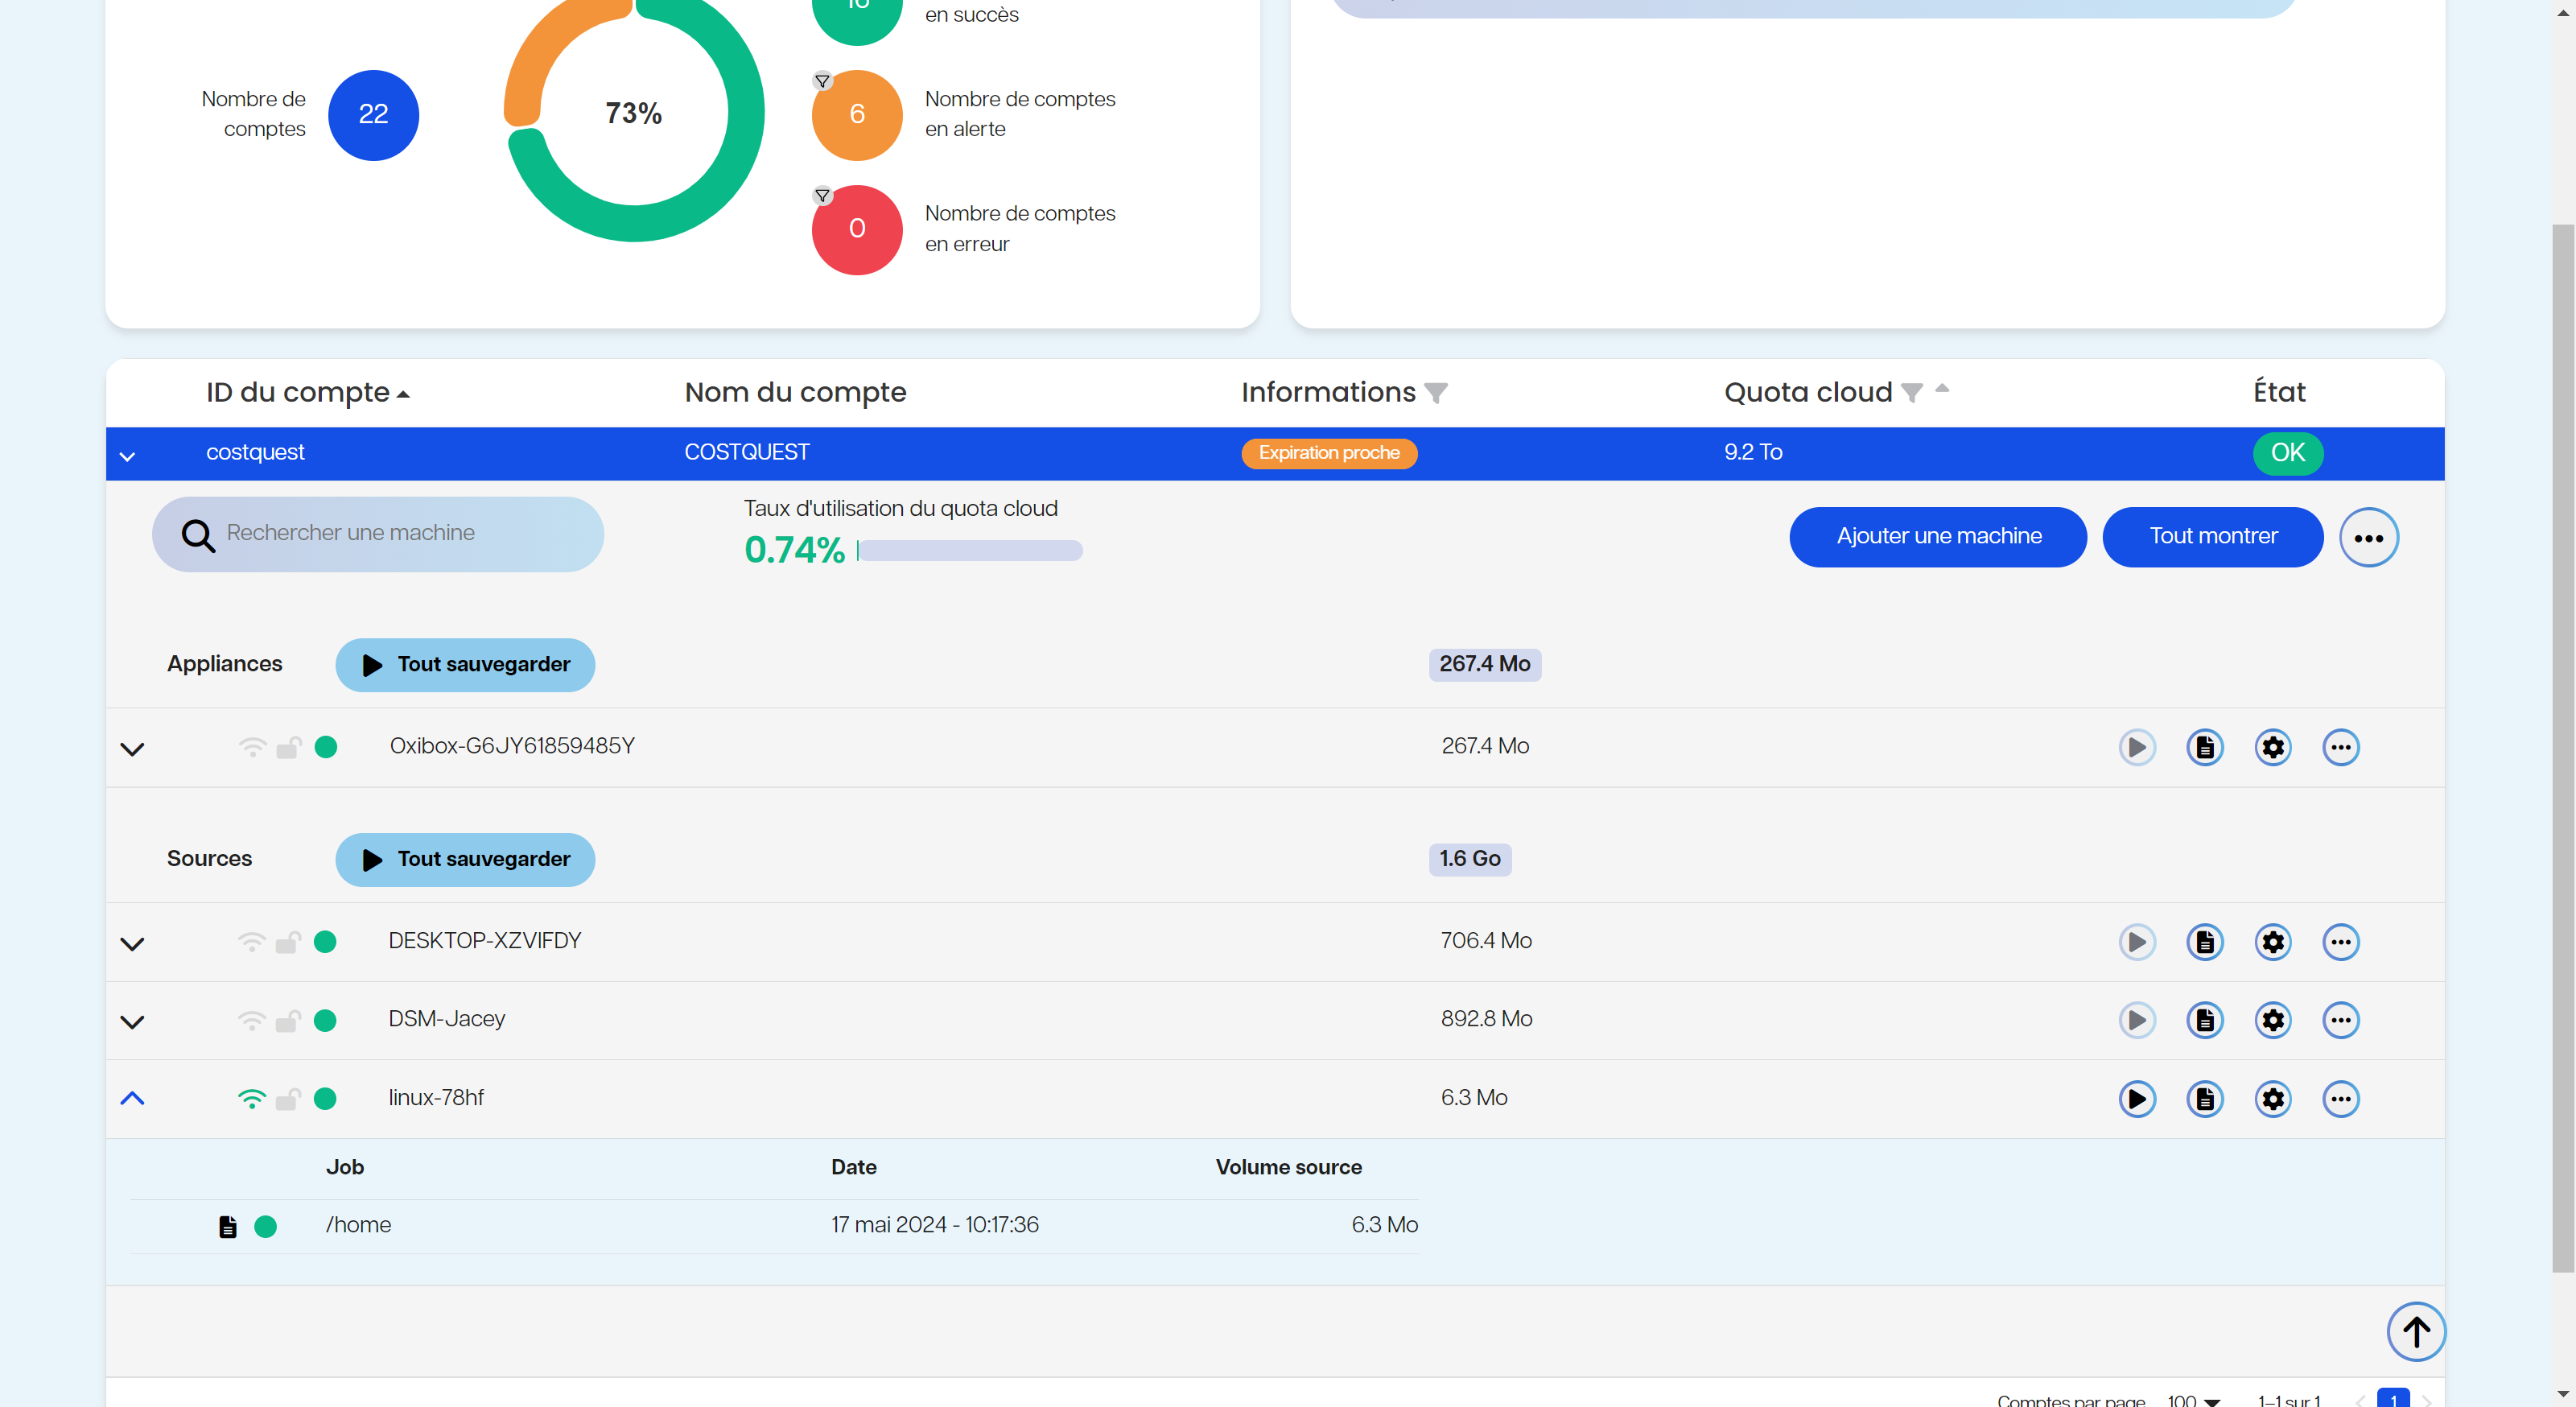Click the Nom du compte column header
Viewport: 2576px width, 1407px height.
click(x=795, y=393)
